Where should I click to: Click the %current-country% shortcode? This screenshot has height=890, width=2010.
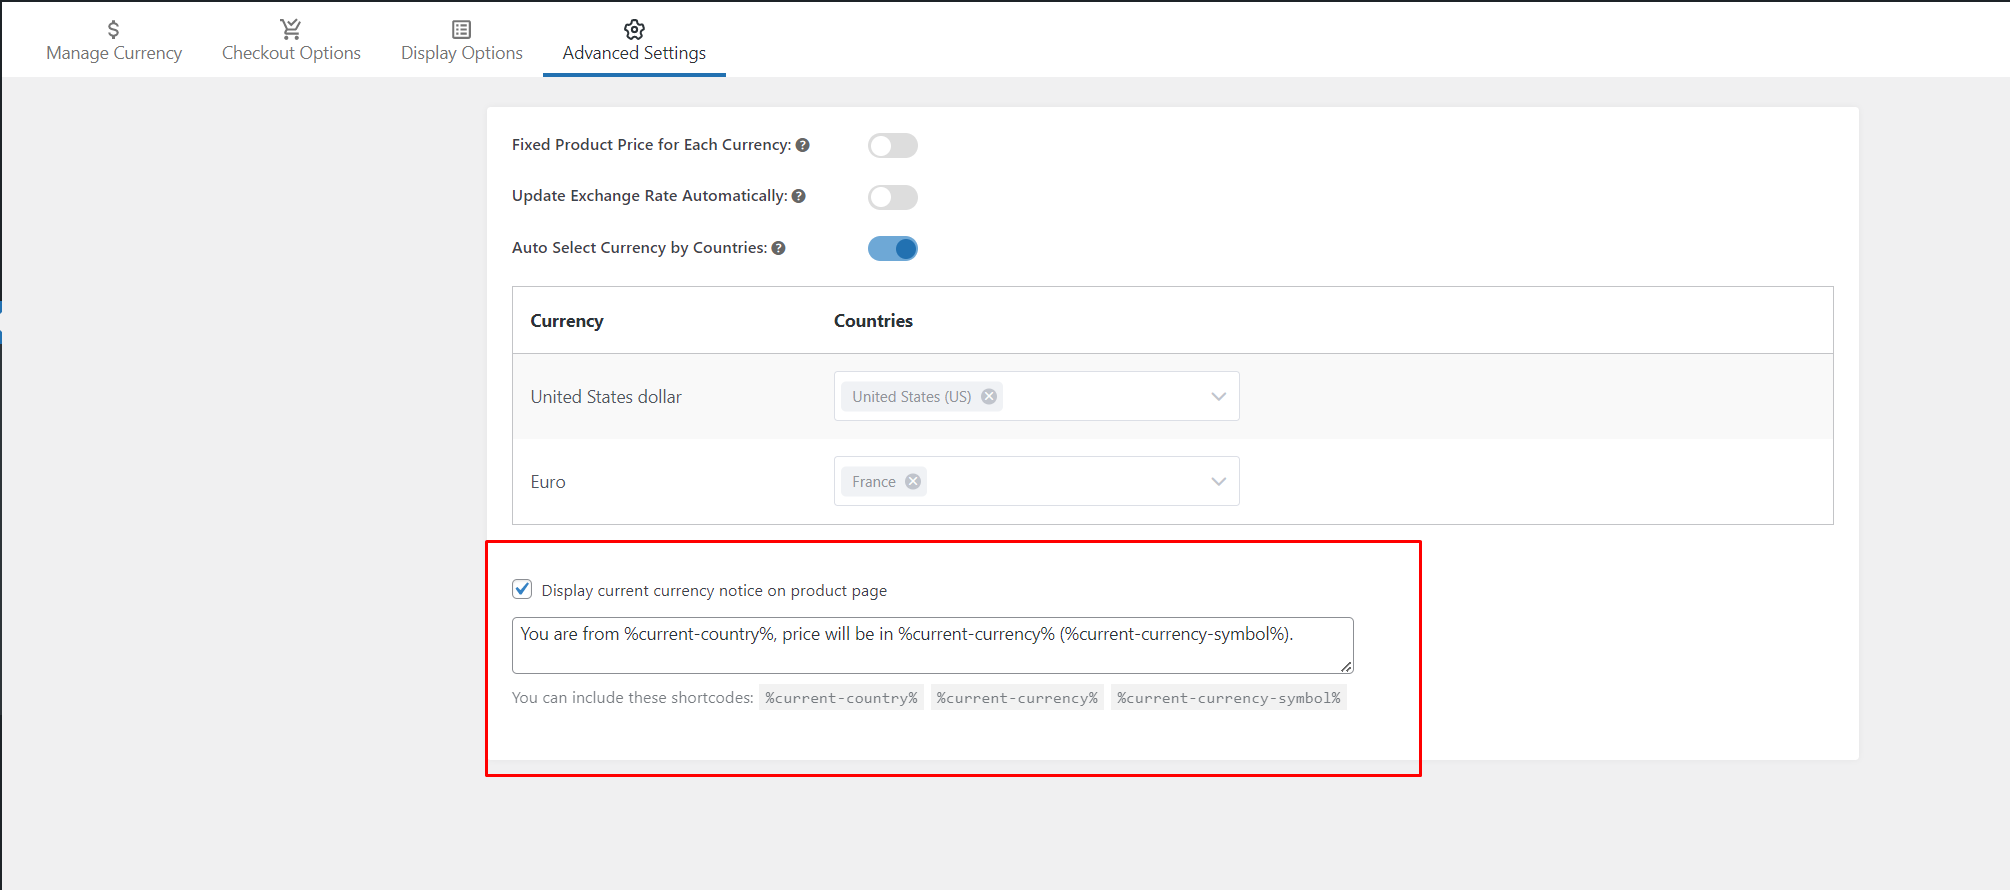pyautogui.click(x=841, y=698)
